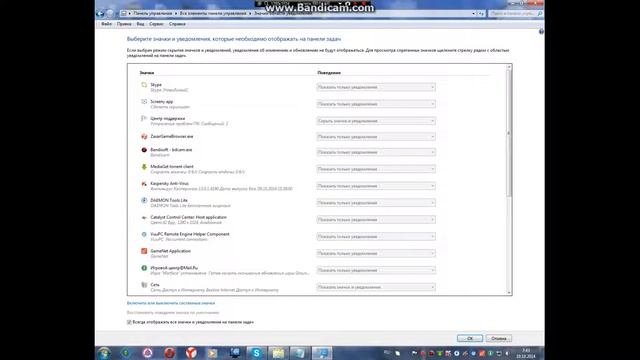Click the Catalyst Control Center icon
Image resolution: width=640 pixels, height=360 pixels.
[x=144, y=218]
